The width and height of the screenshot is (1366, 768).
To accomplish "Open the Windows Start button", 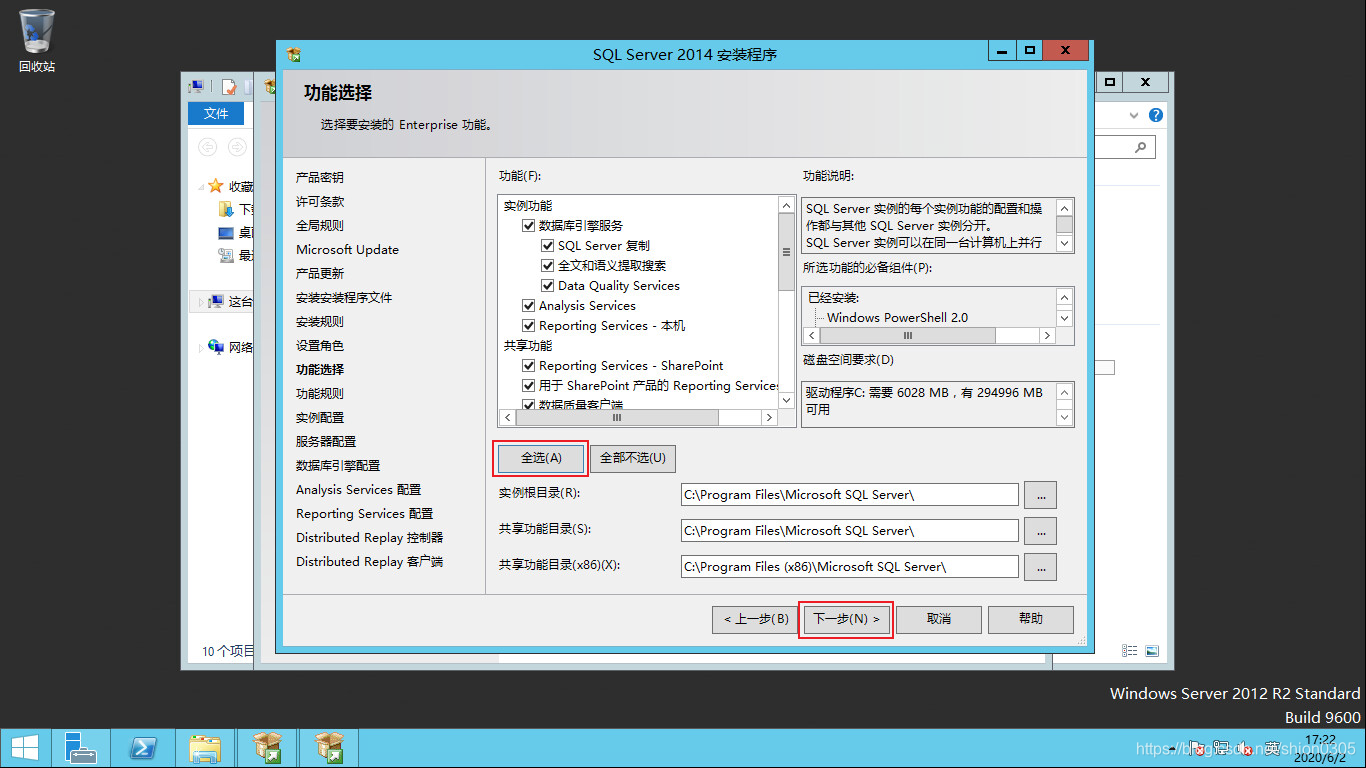I will pyautogui.click(x=25, y=748).
